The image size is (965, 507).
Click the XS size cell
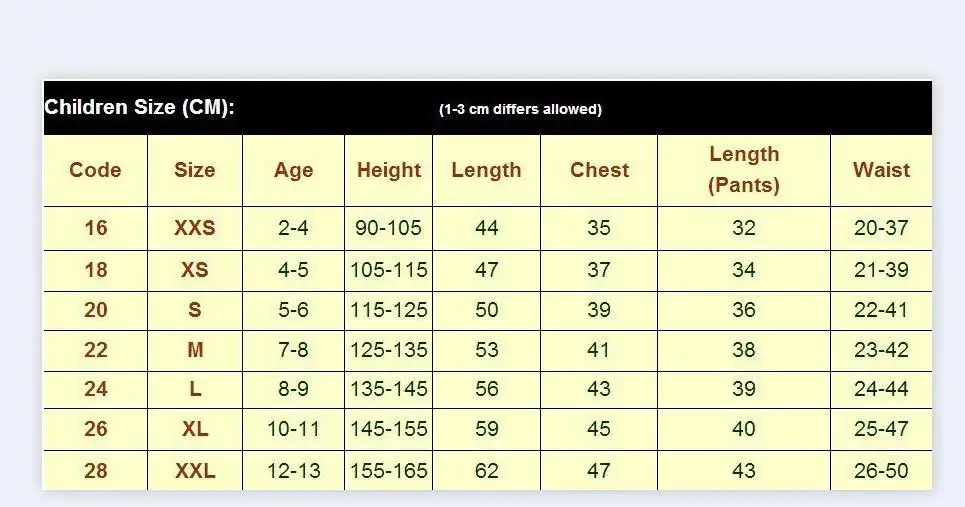click(x=194, y=270)
